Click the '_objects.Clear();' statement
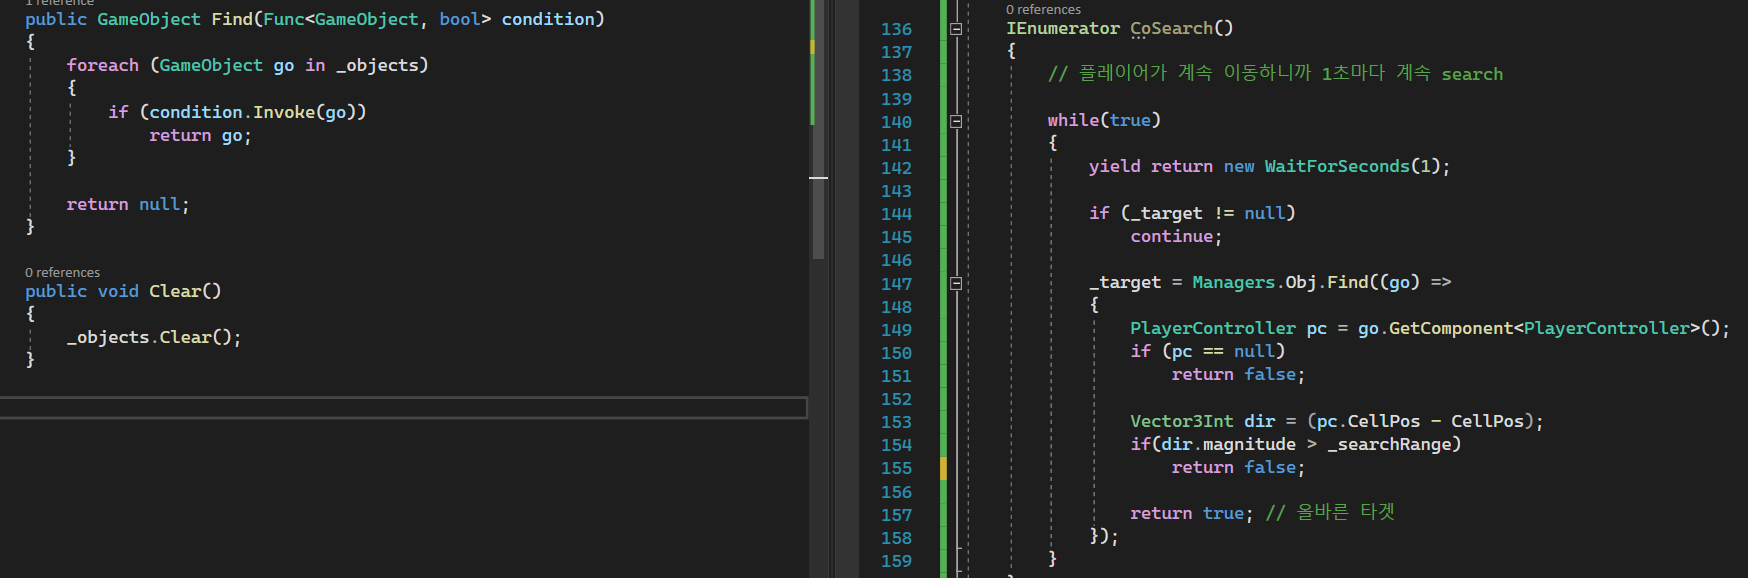Viewport: 1748px width, 578px height. coord(154,337)
